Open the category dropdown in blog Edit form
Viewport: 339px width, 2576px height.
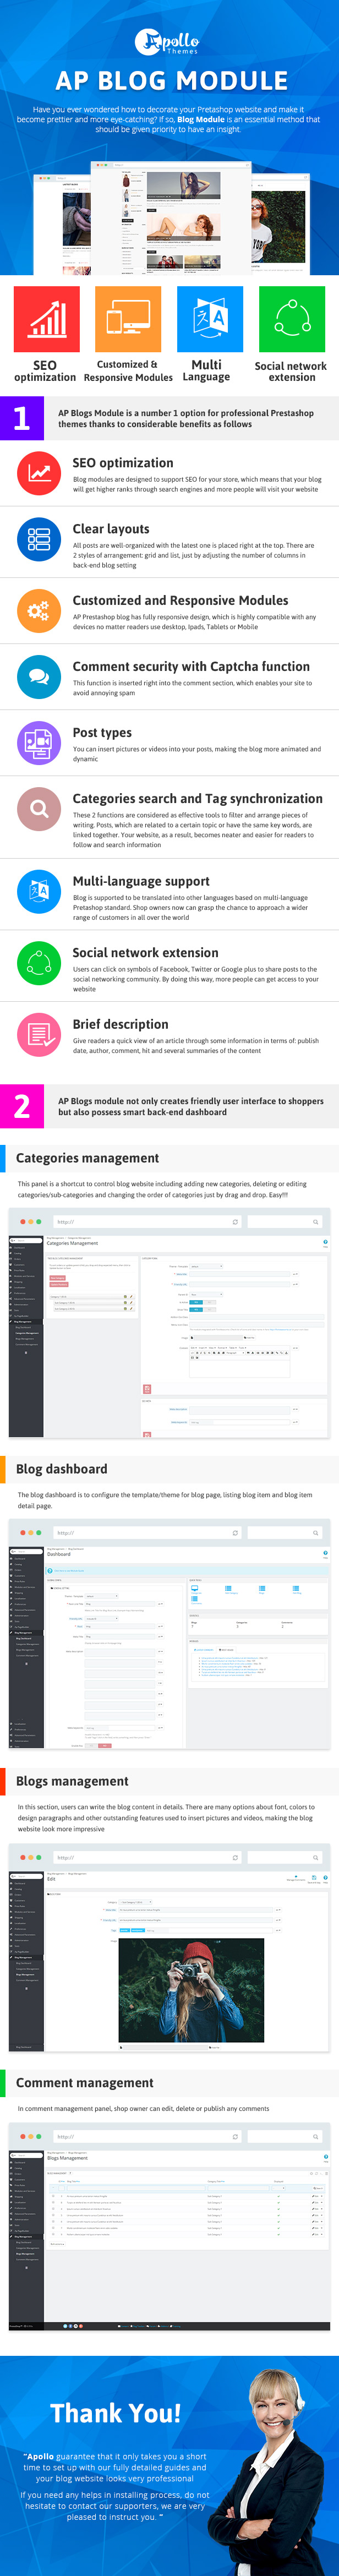point(135,1902)
